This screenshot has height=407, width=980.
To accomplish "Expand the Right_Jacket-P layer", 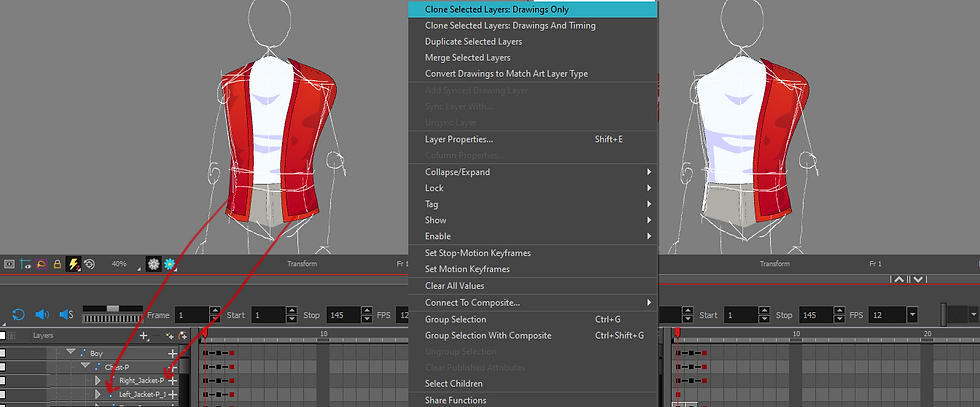I will (x=98, y=380).
